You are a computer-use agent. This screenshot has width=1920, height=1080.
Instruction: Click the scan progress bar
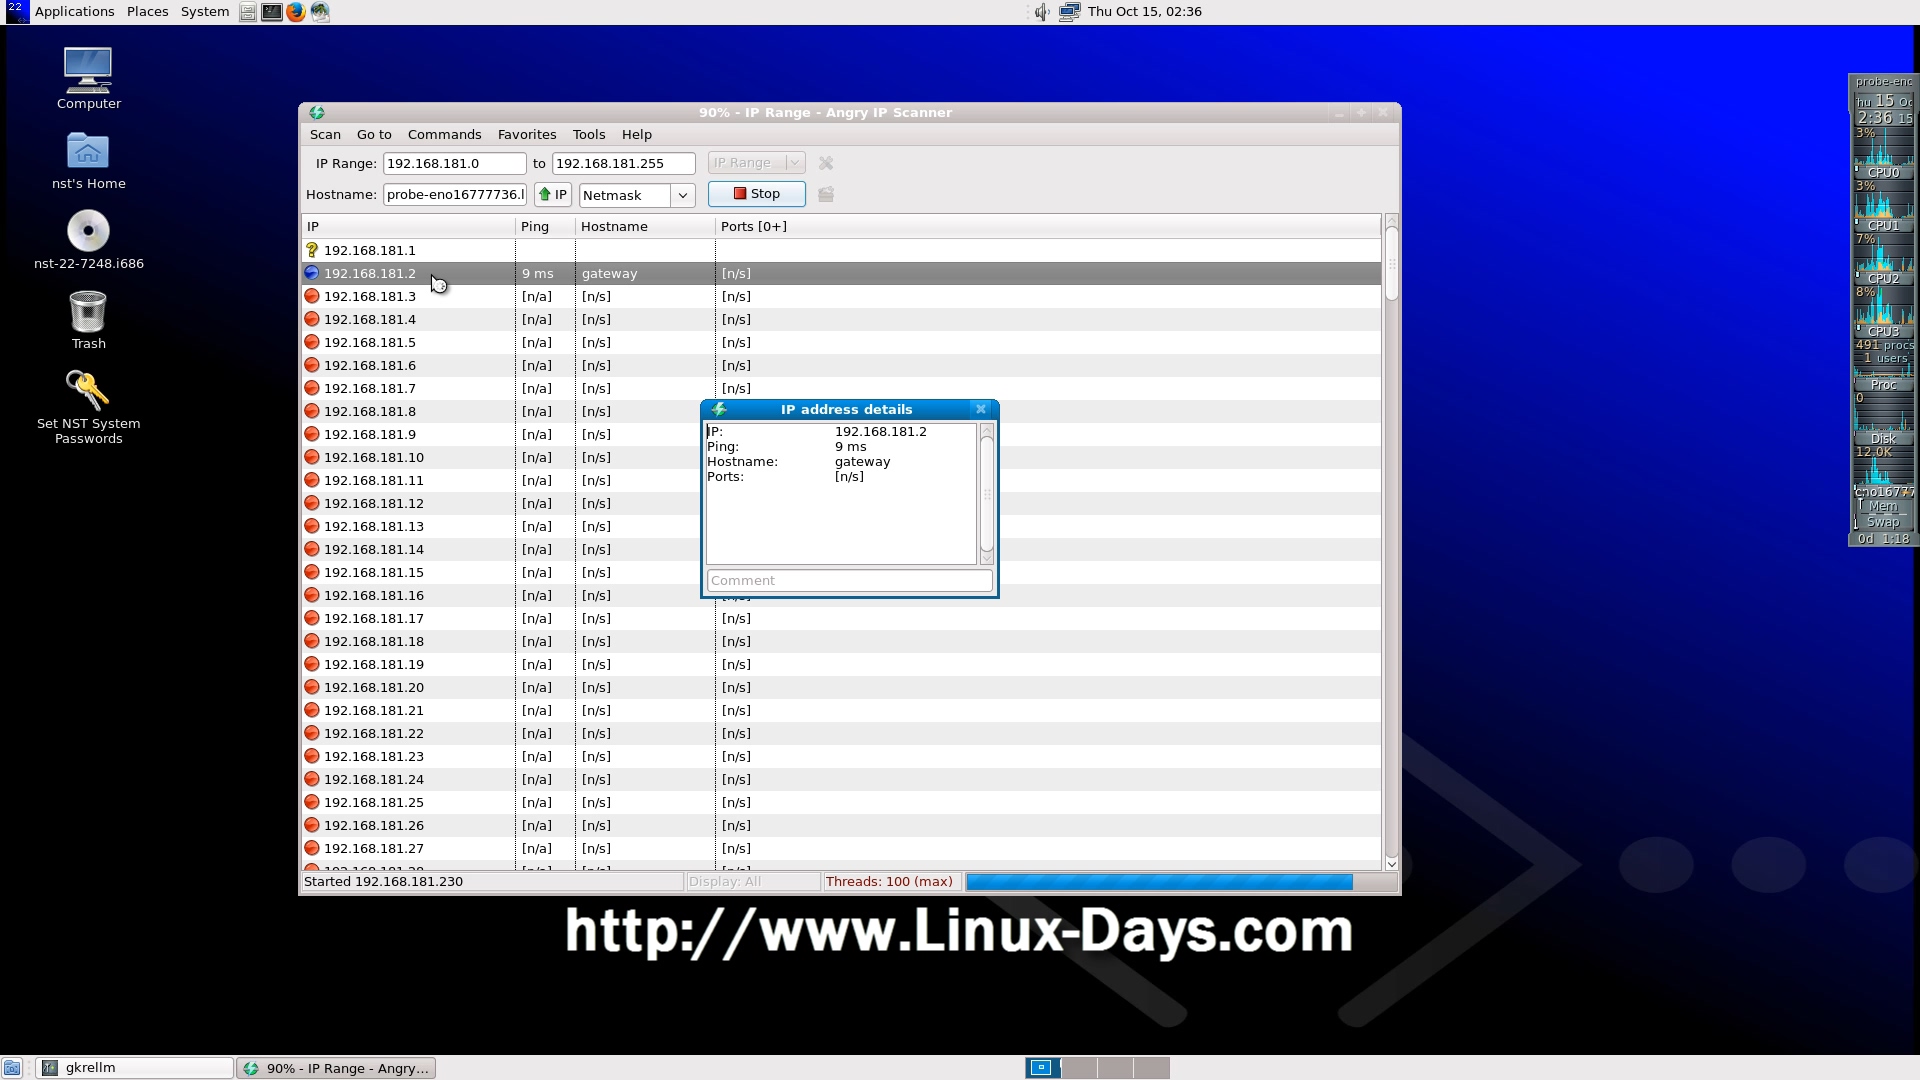click(1181, 882)
